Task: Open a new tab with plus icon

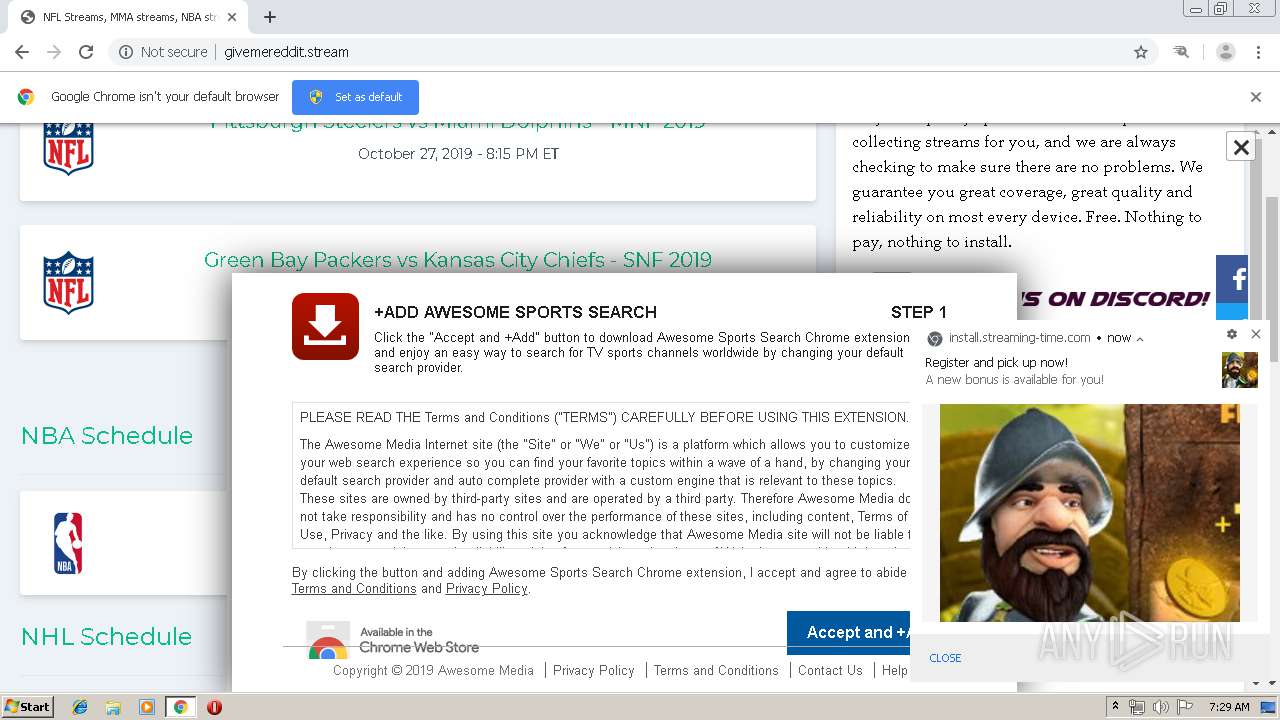Action: click(270, 17)
